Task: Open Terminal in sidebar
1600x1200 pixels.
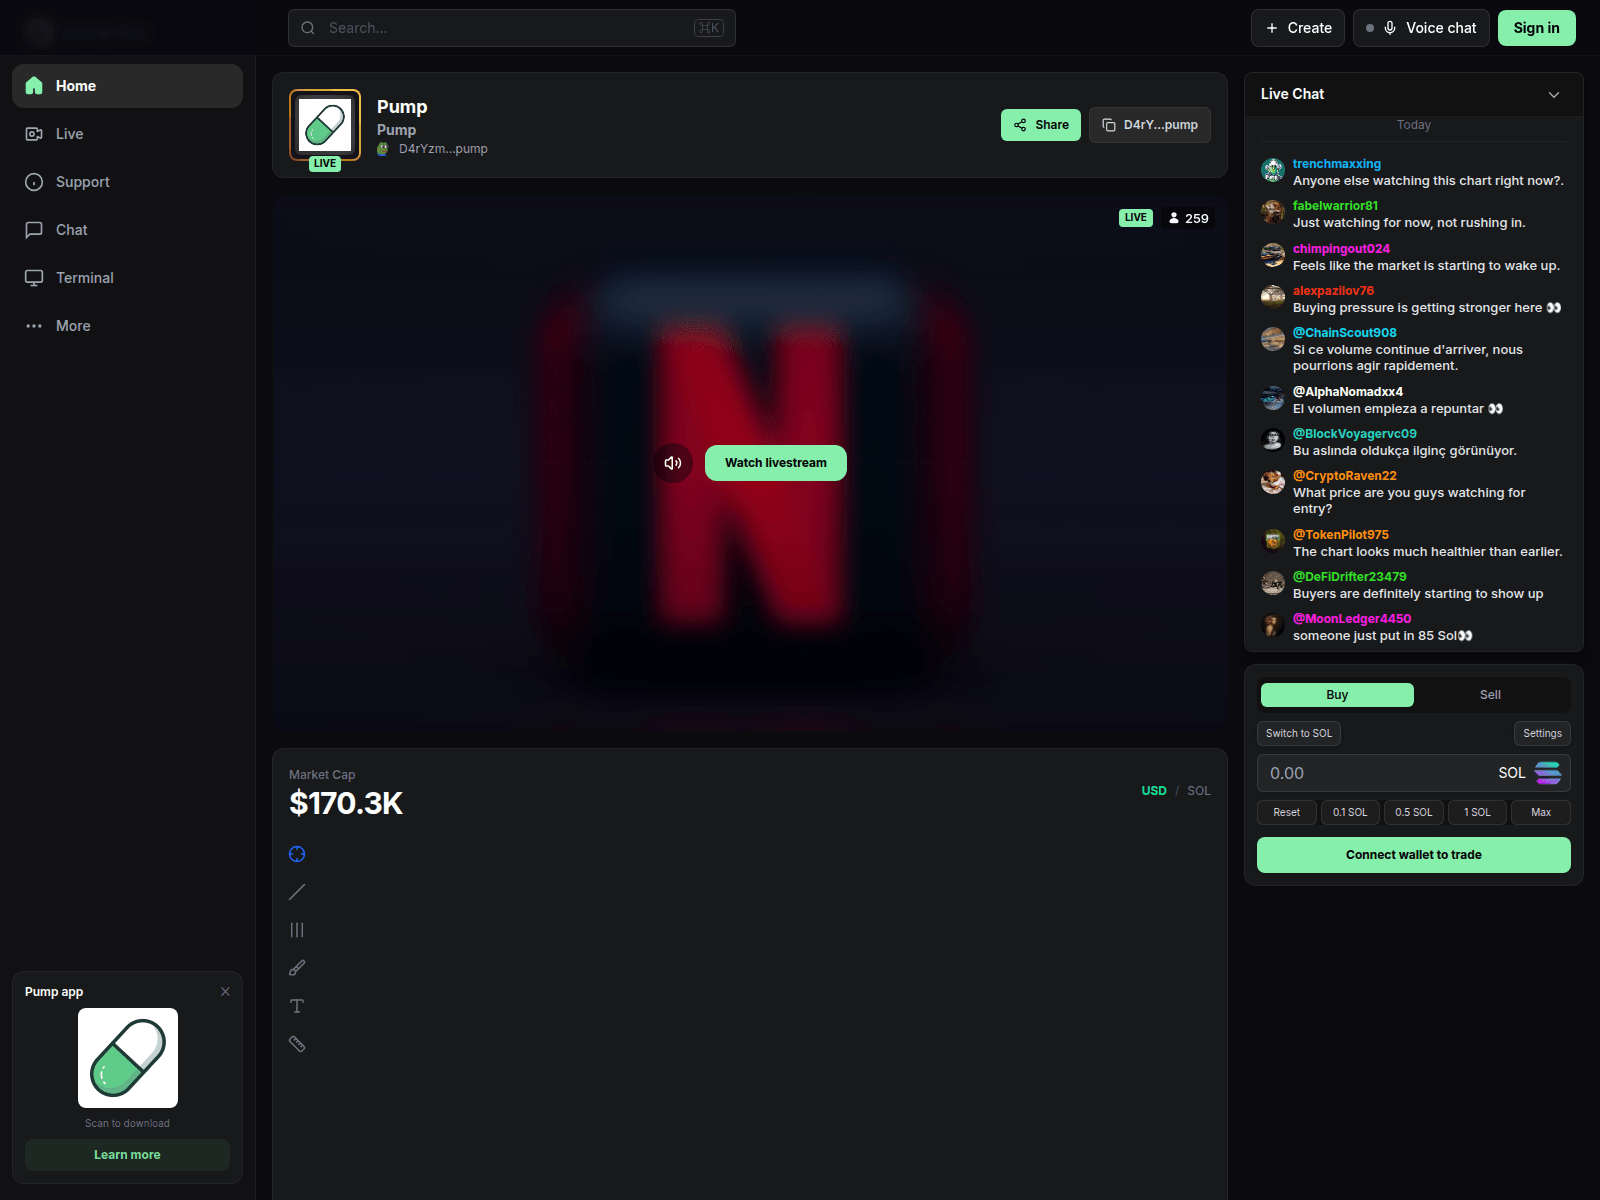Action: pos(127,278)
